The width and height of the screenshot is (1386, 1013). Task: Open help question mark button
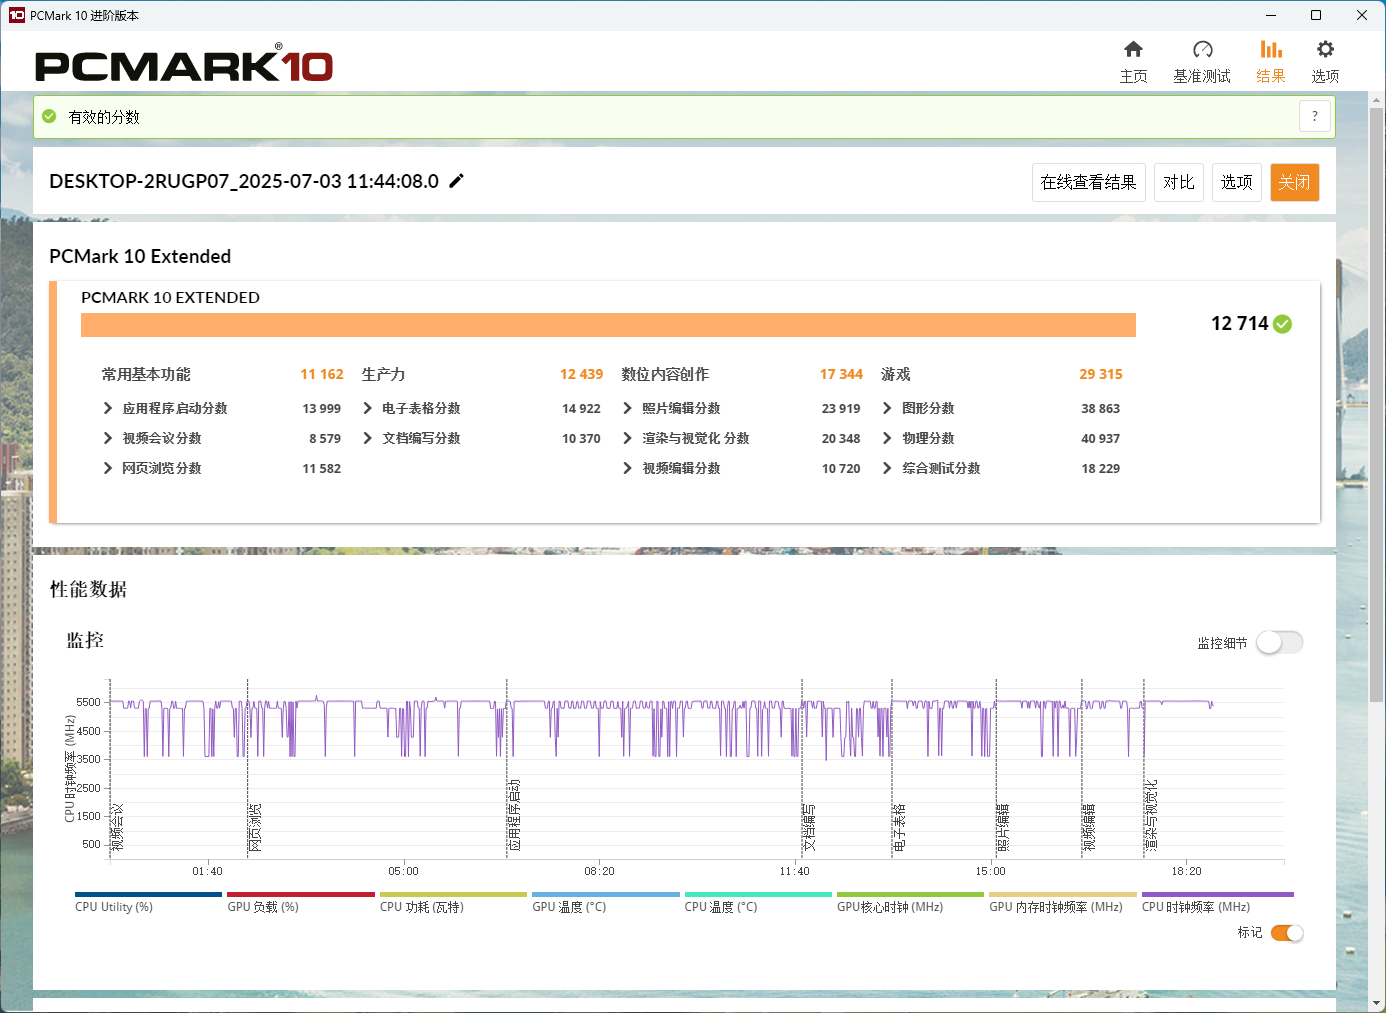click(x=1315, y=116)
